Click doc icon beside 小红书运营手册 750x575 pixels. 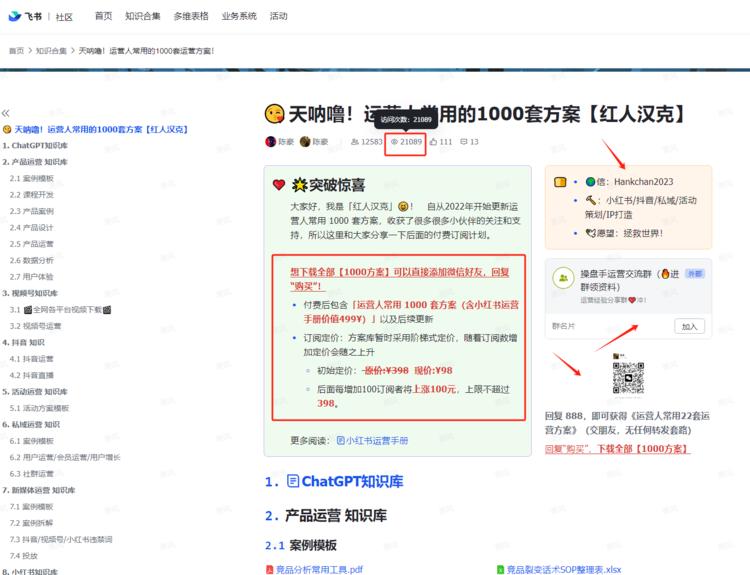(x=340, y=441)
